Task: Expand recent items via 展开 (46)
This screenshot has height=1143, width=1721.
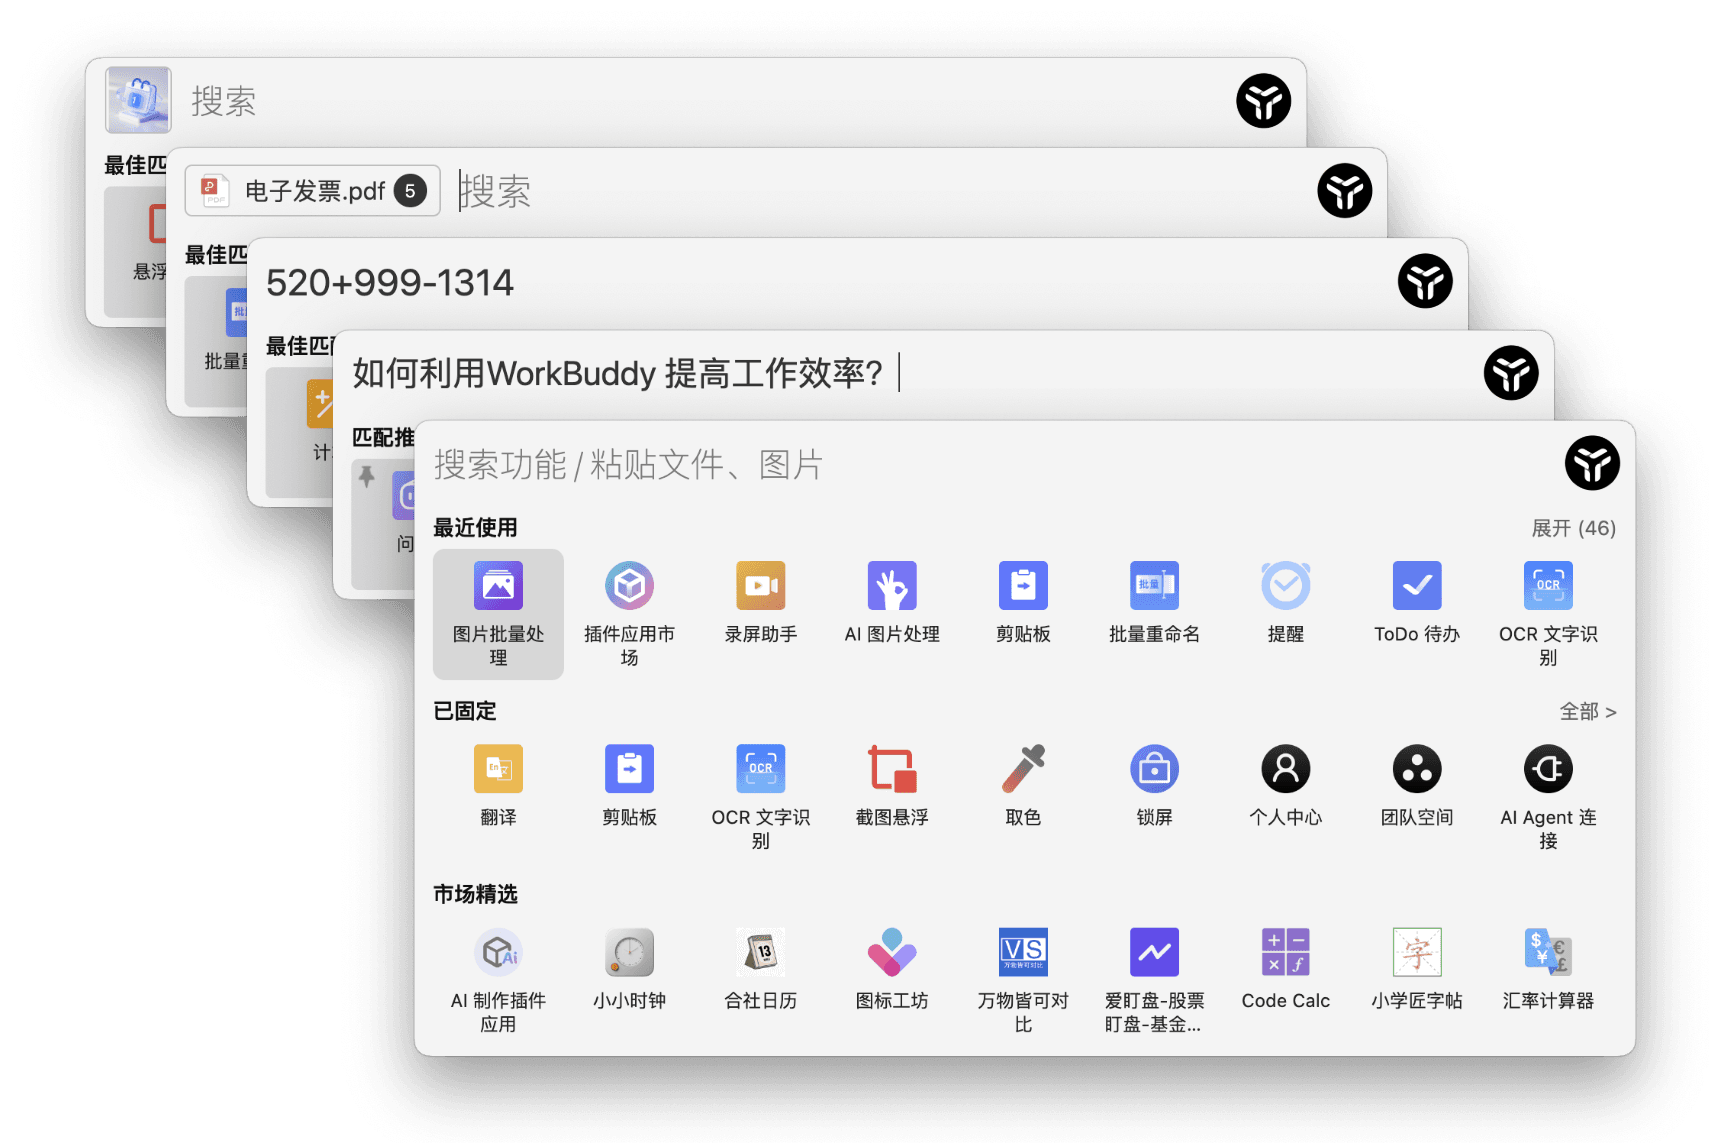Action: point(1573,528)
